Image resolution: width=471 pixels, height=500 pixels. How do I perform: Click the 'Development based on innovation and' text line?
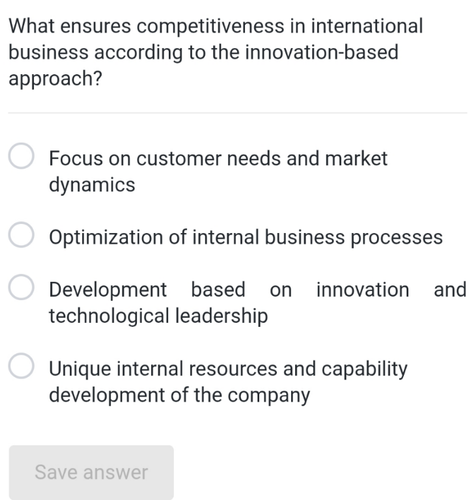point(258,290)
